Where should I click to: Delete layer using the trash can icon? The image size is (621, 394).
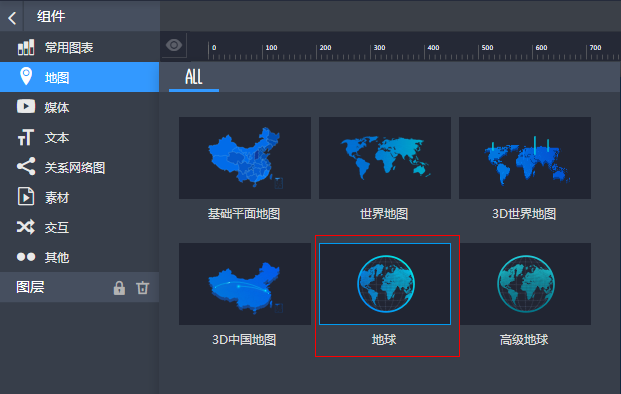143,288
